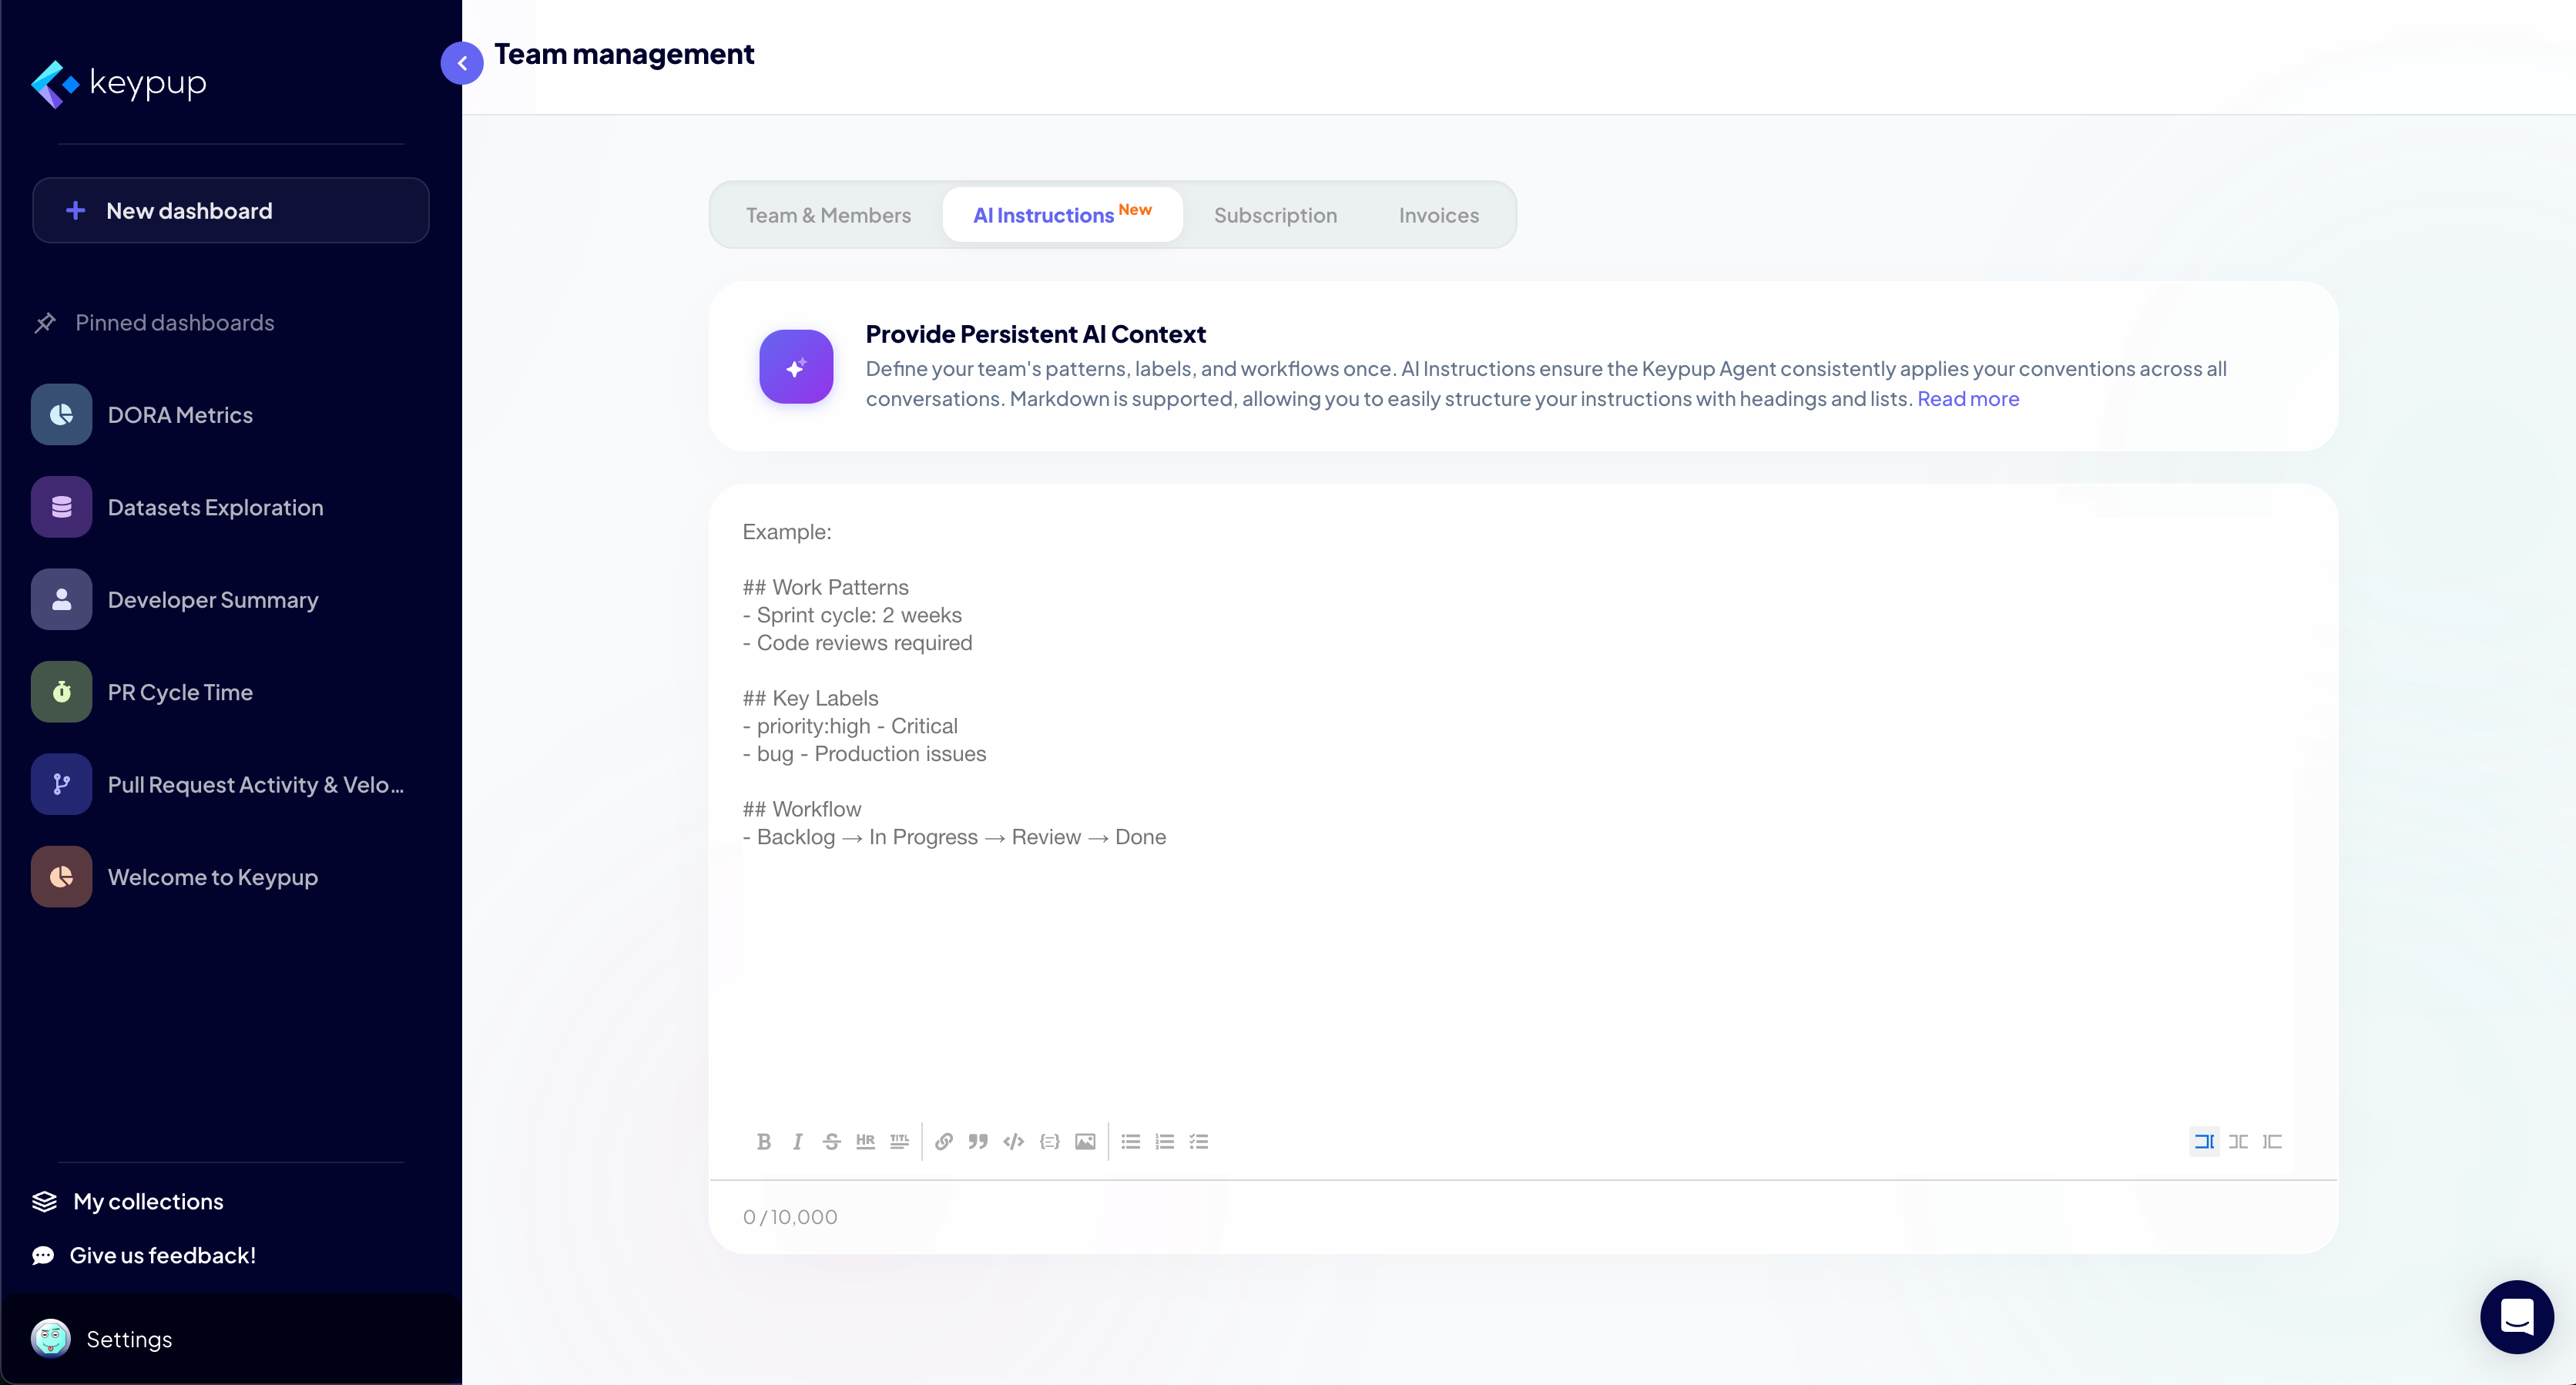Create an ordered numbered list
2576x1385 pixels.
[x=1165, y=1141]
